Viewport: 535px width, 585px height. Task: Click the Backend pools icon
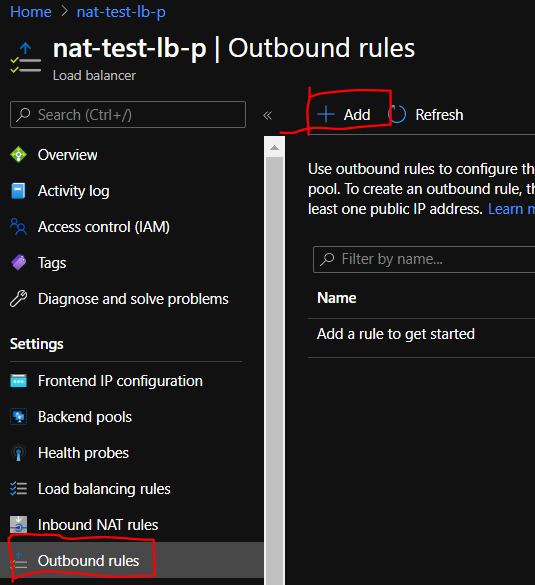18,417
